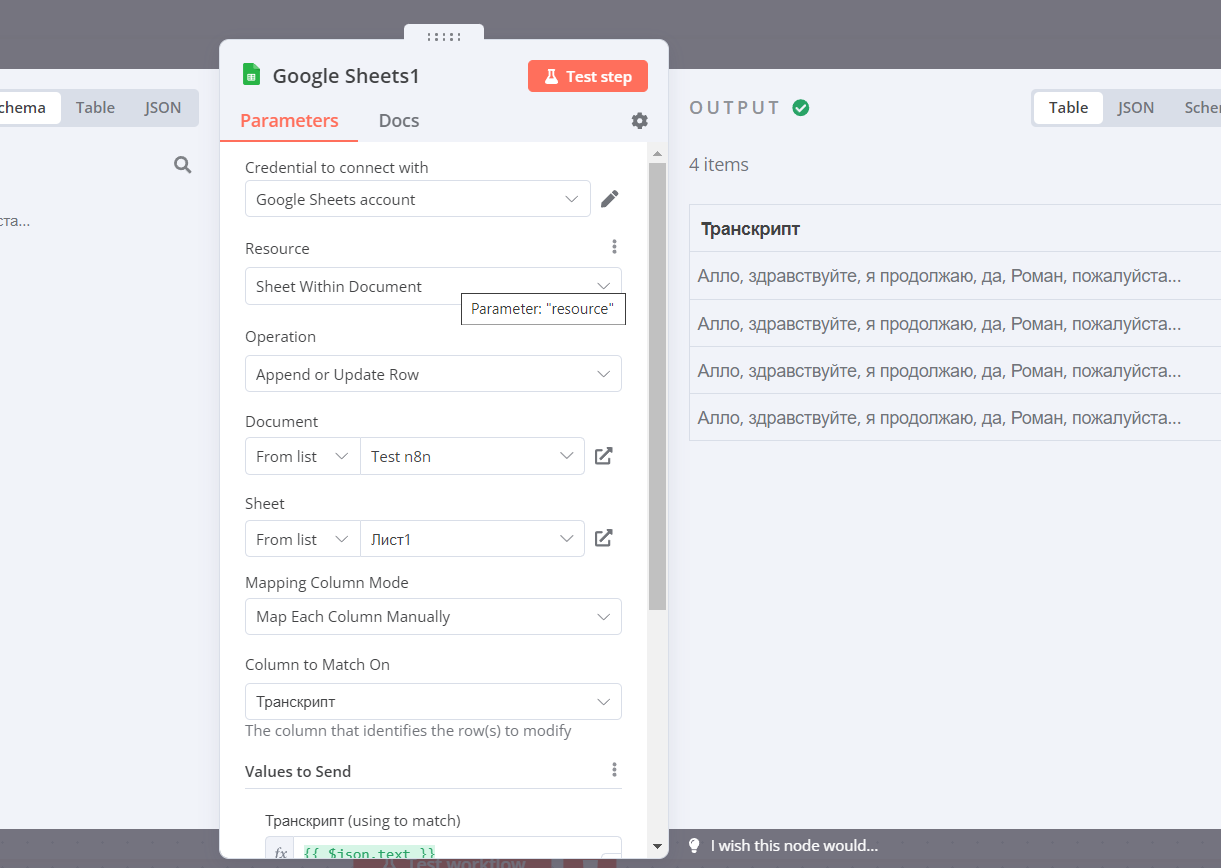This screenshot has width=1221, height=868.
Task: Open Resource options three-dot menu
Action: coord(614,247)
